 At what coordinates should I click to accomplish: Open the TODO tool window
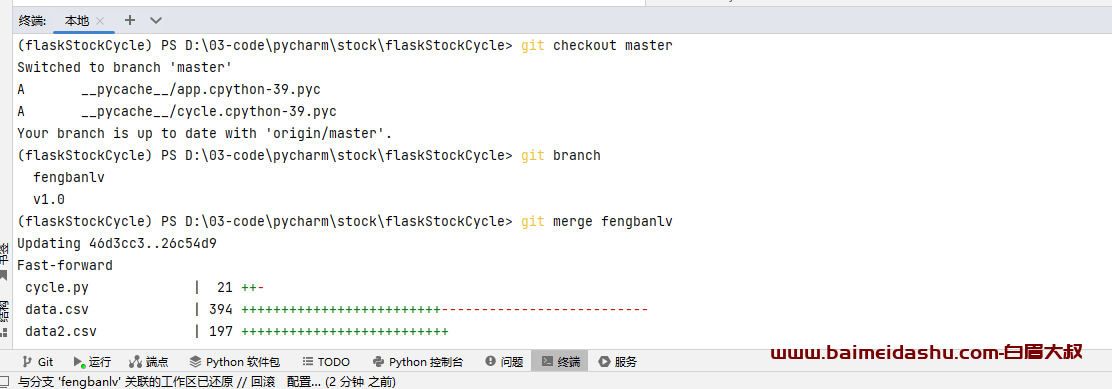tap(326, 361)
